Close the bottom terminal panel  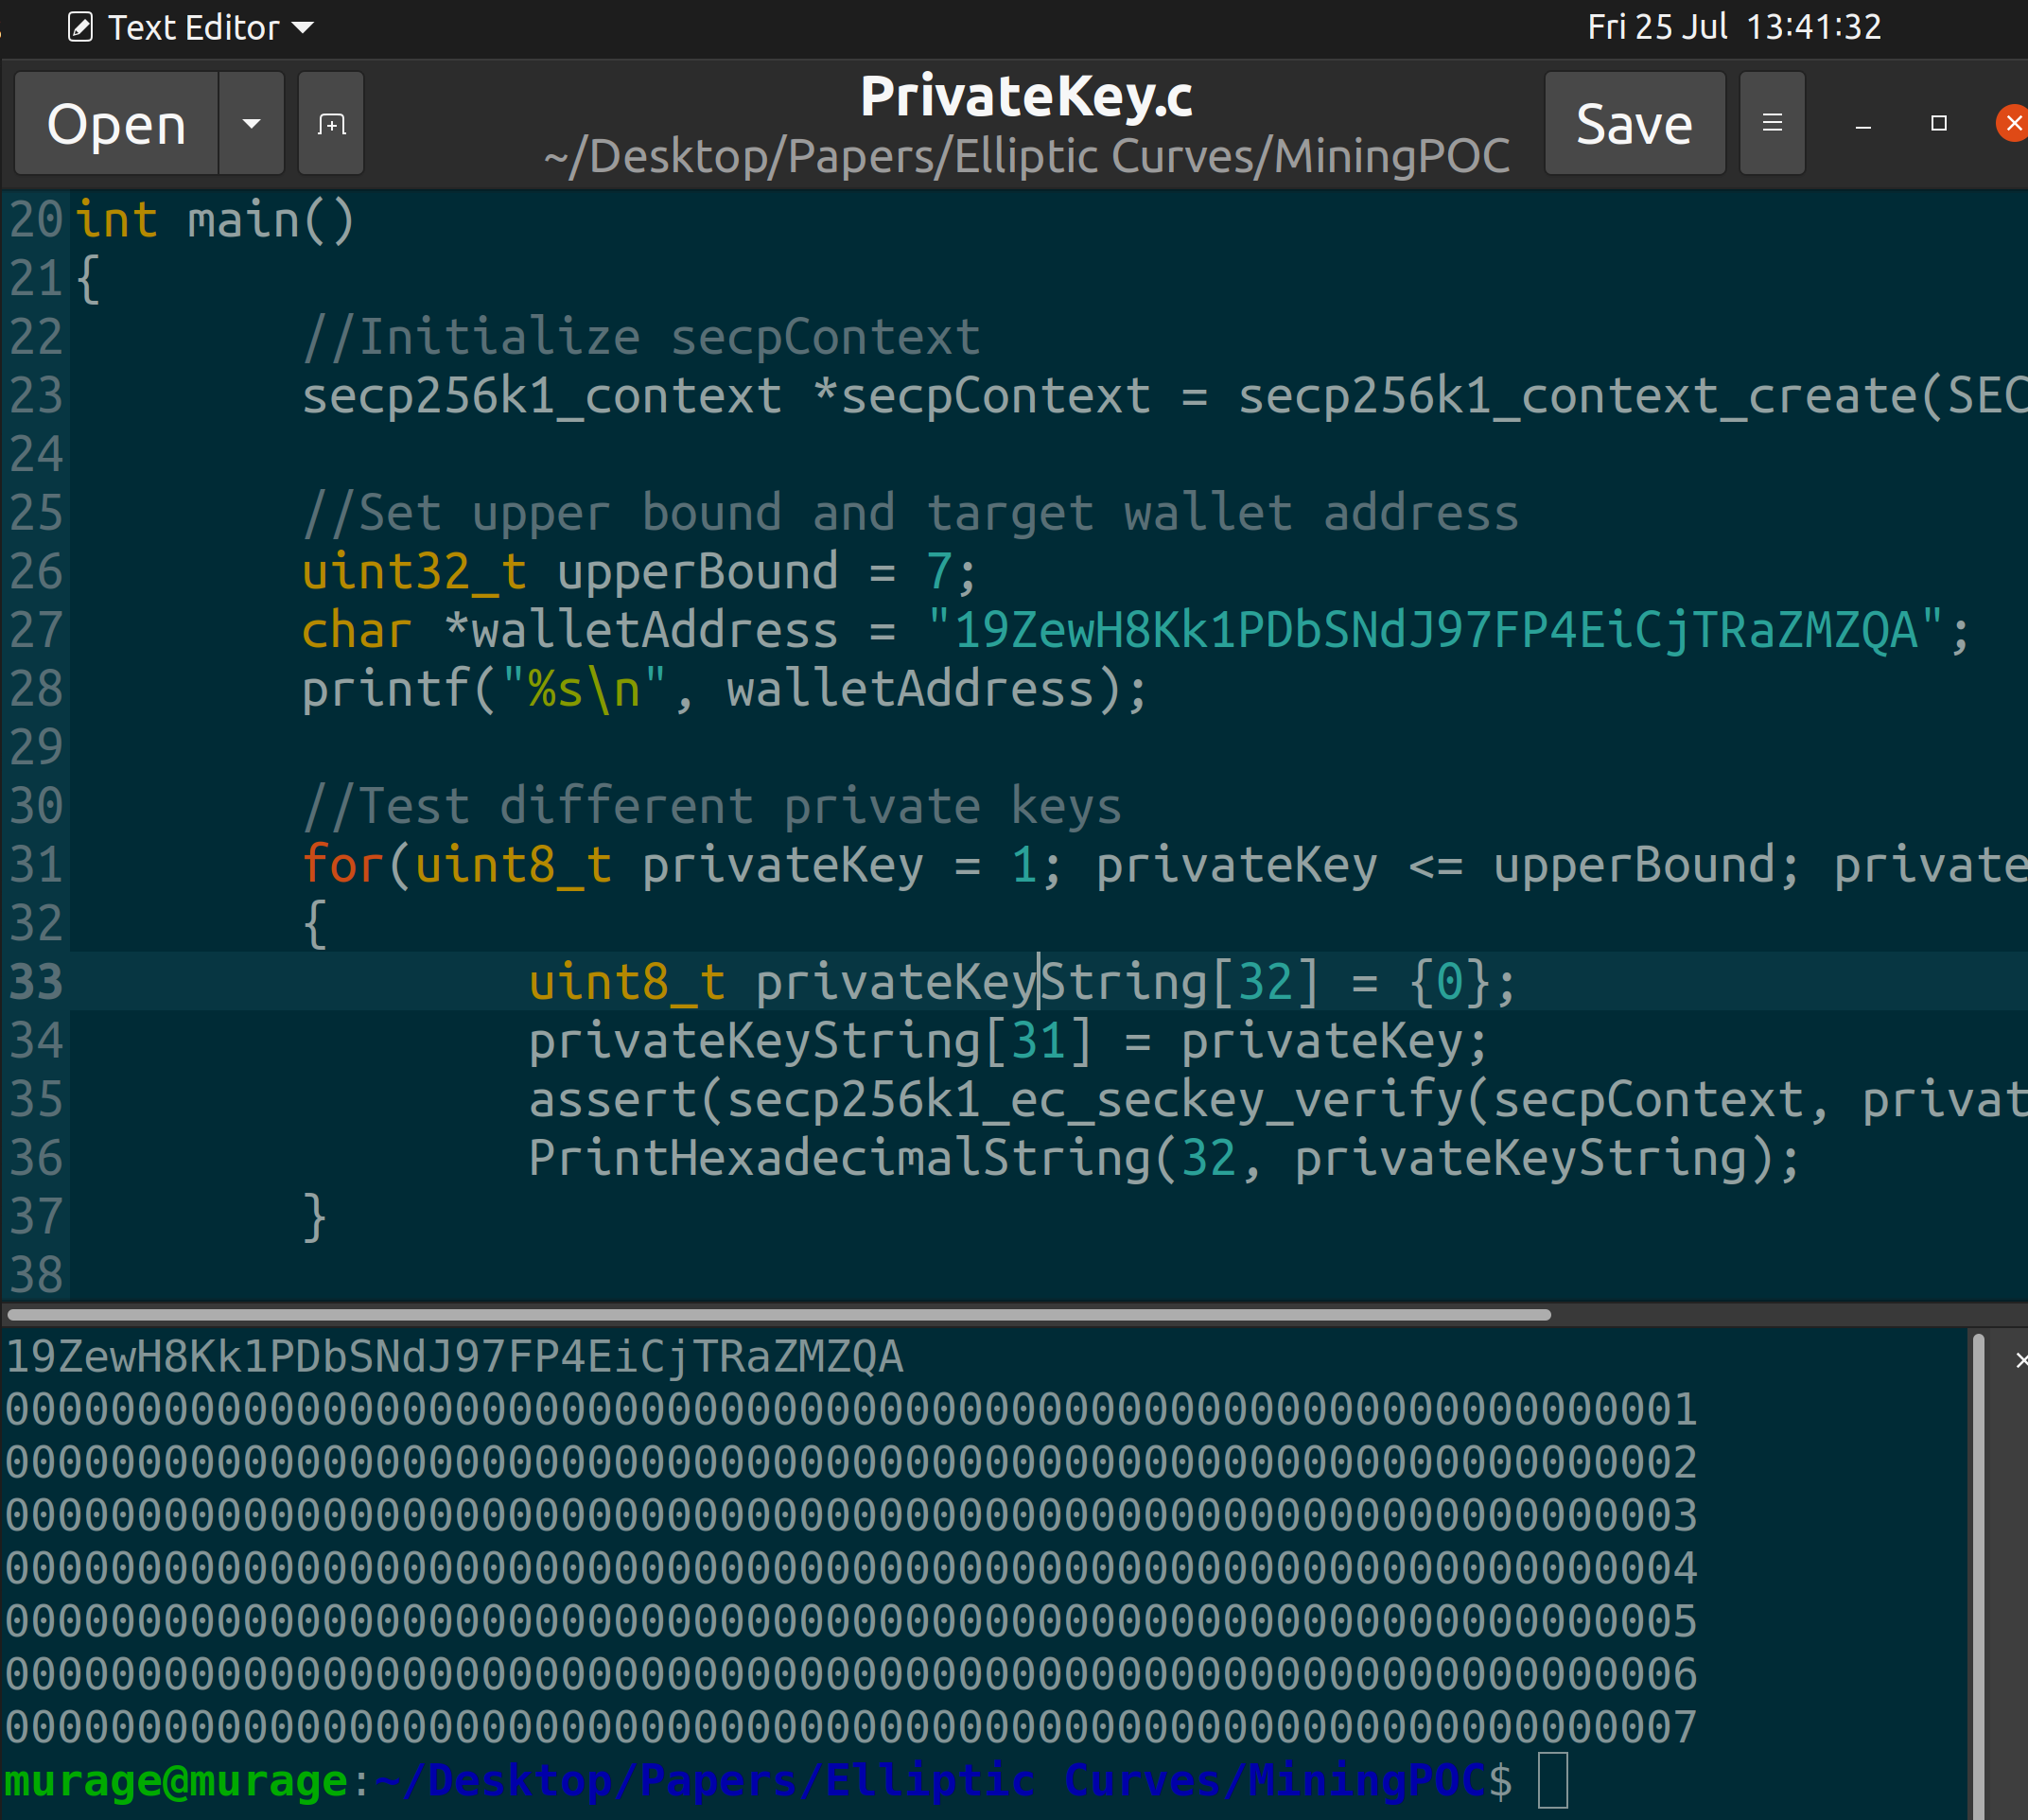click(2020, 1359)
